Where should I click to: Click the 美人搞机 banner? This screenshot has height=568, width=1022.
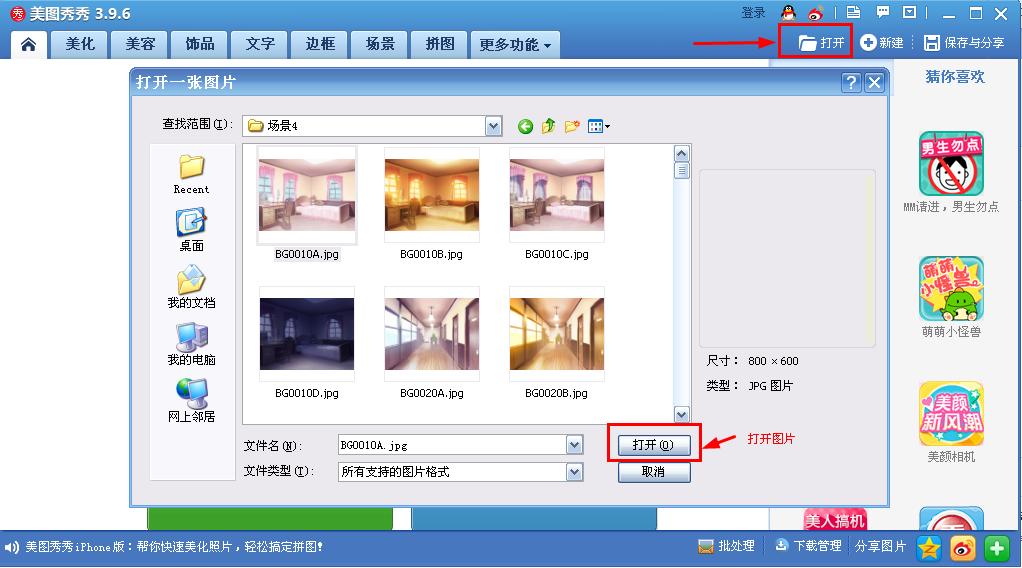834,520
